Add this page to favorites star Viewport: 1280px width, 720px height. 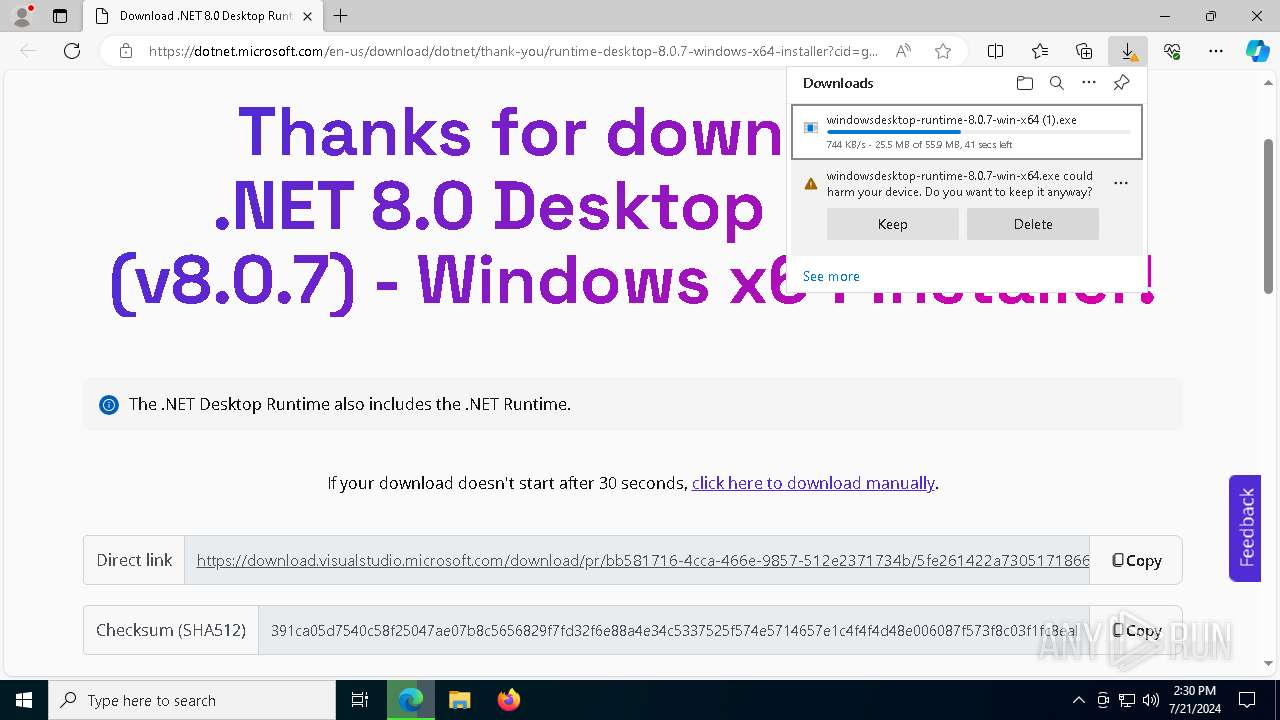pyautogui.click(x=942, y=51)
